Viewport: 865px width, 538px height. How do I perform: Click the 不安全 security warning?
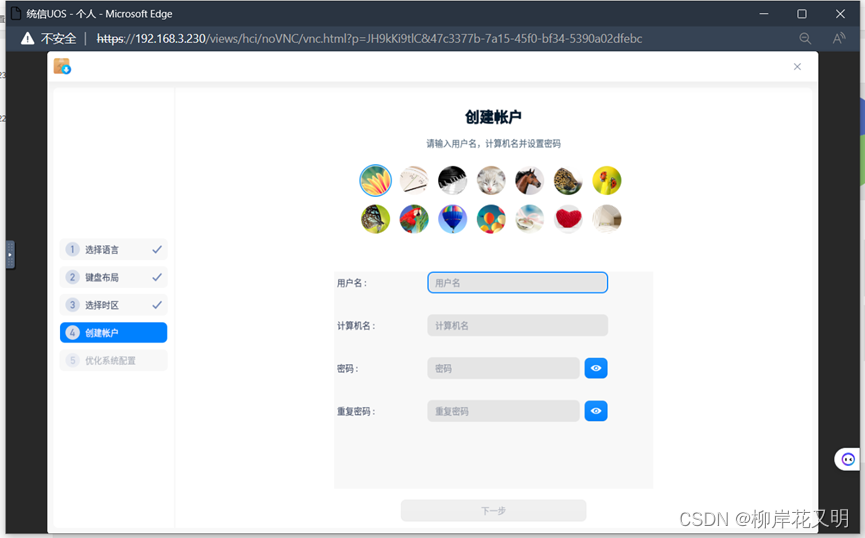tap(49, 39)
